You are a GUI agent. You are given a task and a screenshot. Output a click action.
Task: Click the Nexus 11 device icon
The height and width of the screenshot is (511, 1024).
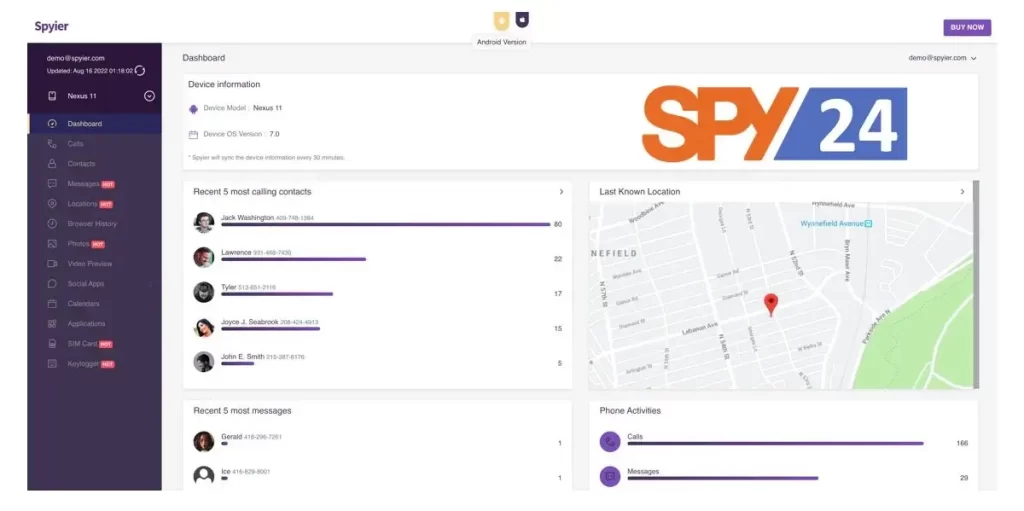point(52,96)
